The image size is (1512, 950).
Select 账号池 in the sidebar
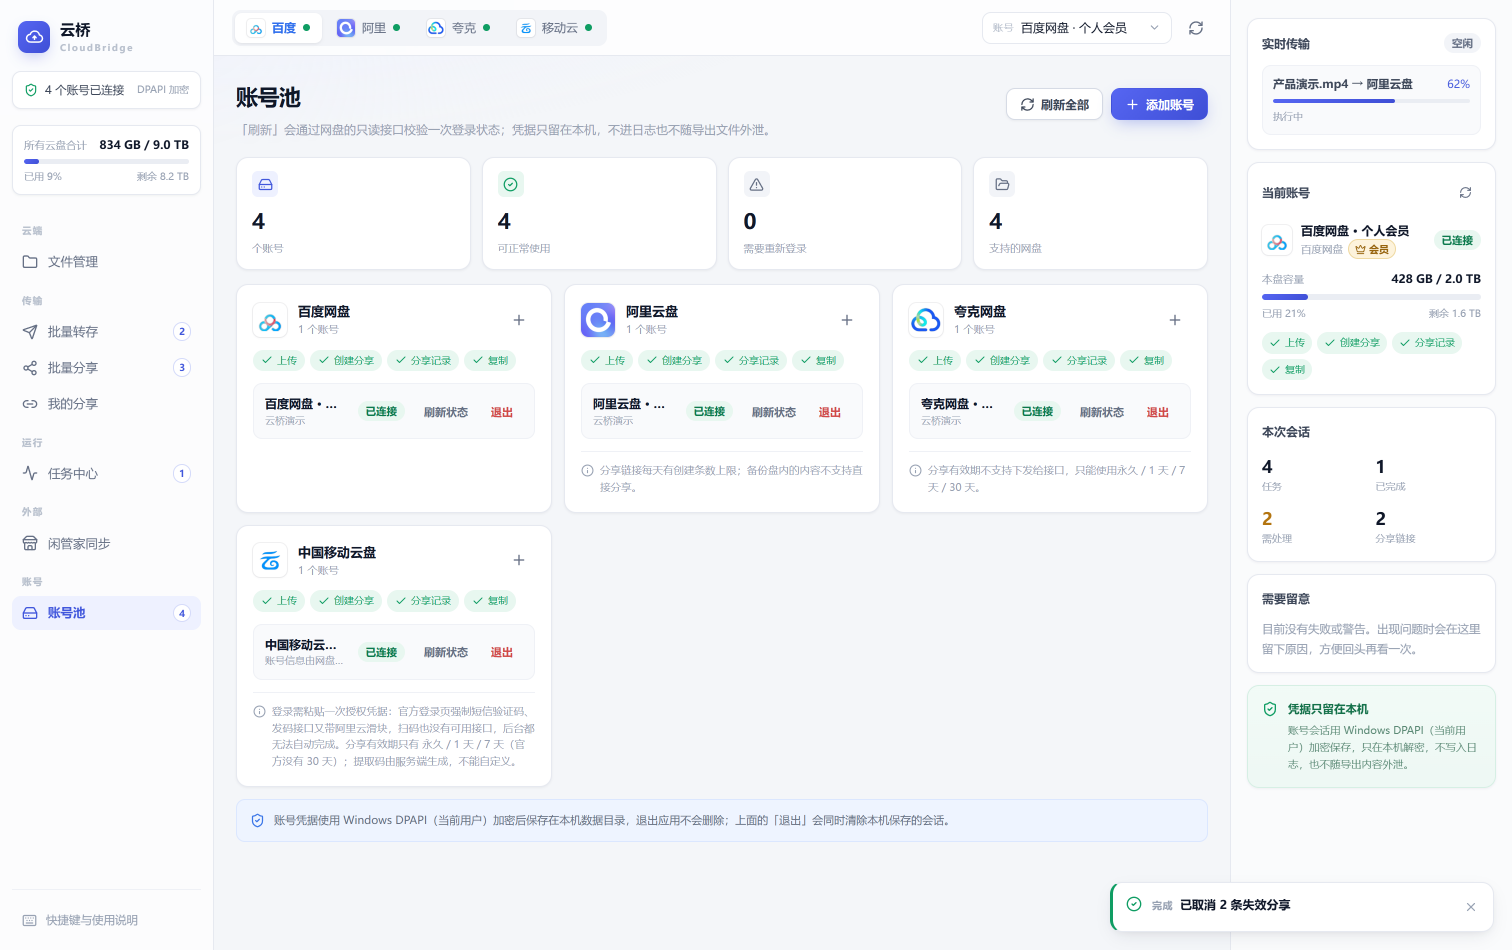point(106,613)
